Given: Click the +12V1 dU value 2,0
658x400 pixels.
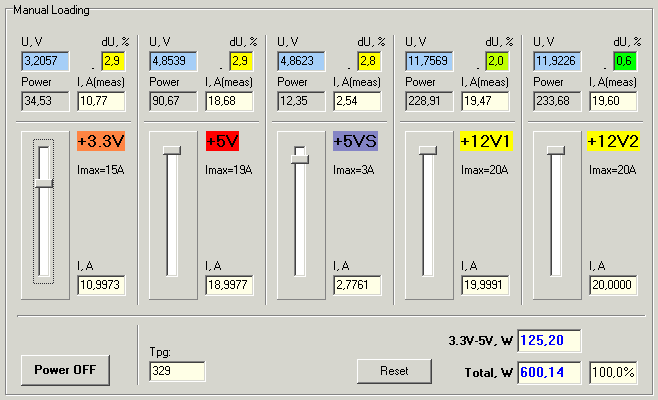Looking at the screenshot, I should [x=497, y=61].
